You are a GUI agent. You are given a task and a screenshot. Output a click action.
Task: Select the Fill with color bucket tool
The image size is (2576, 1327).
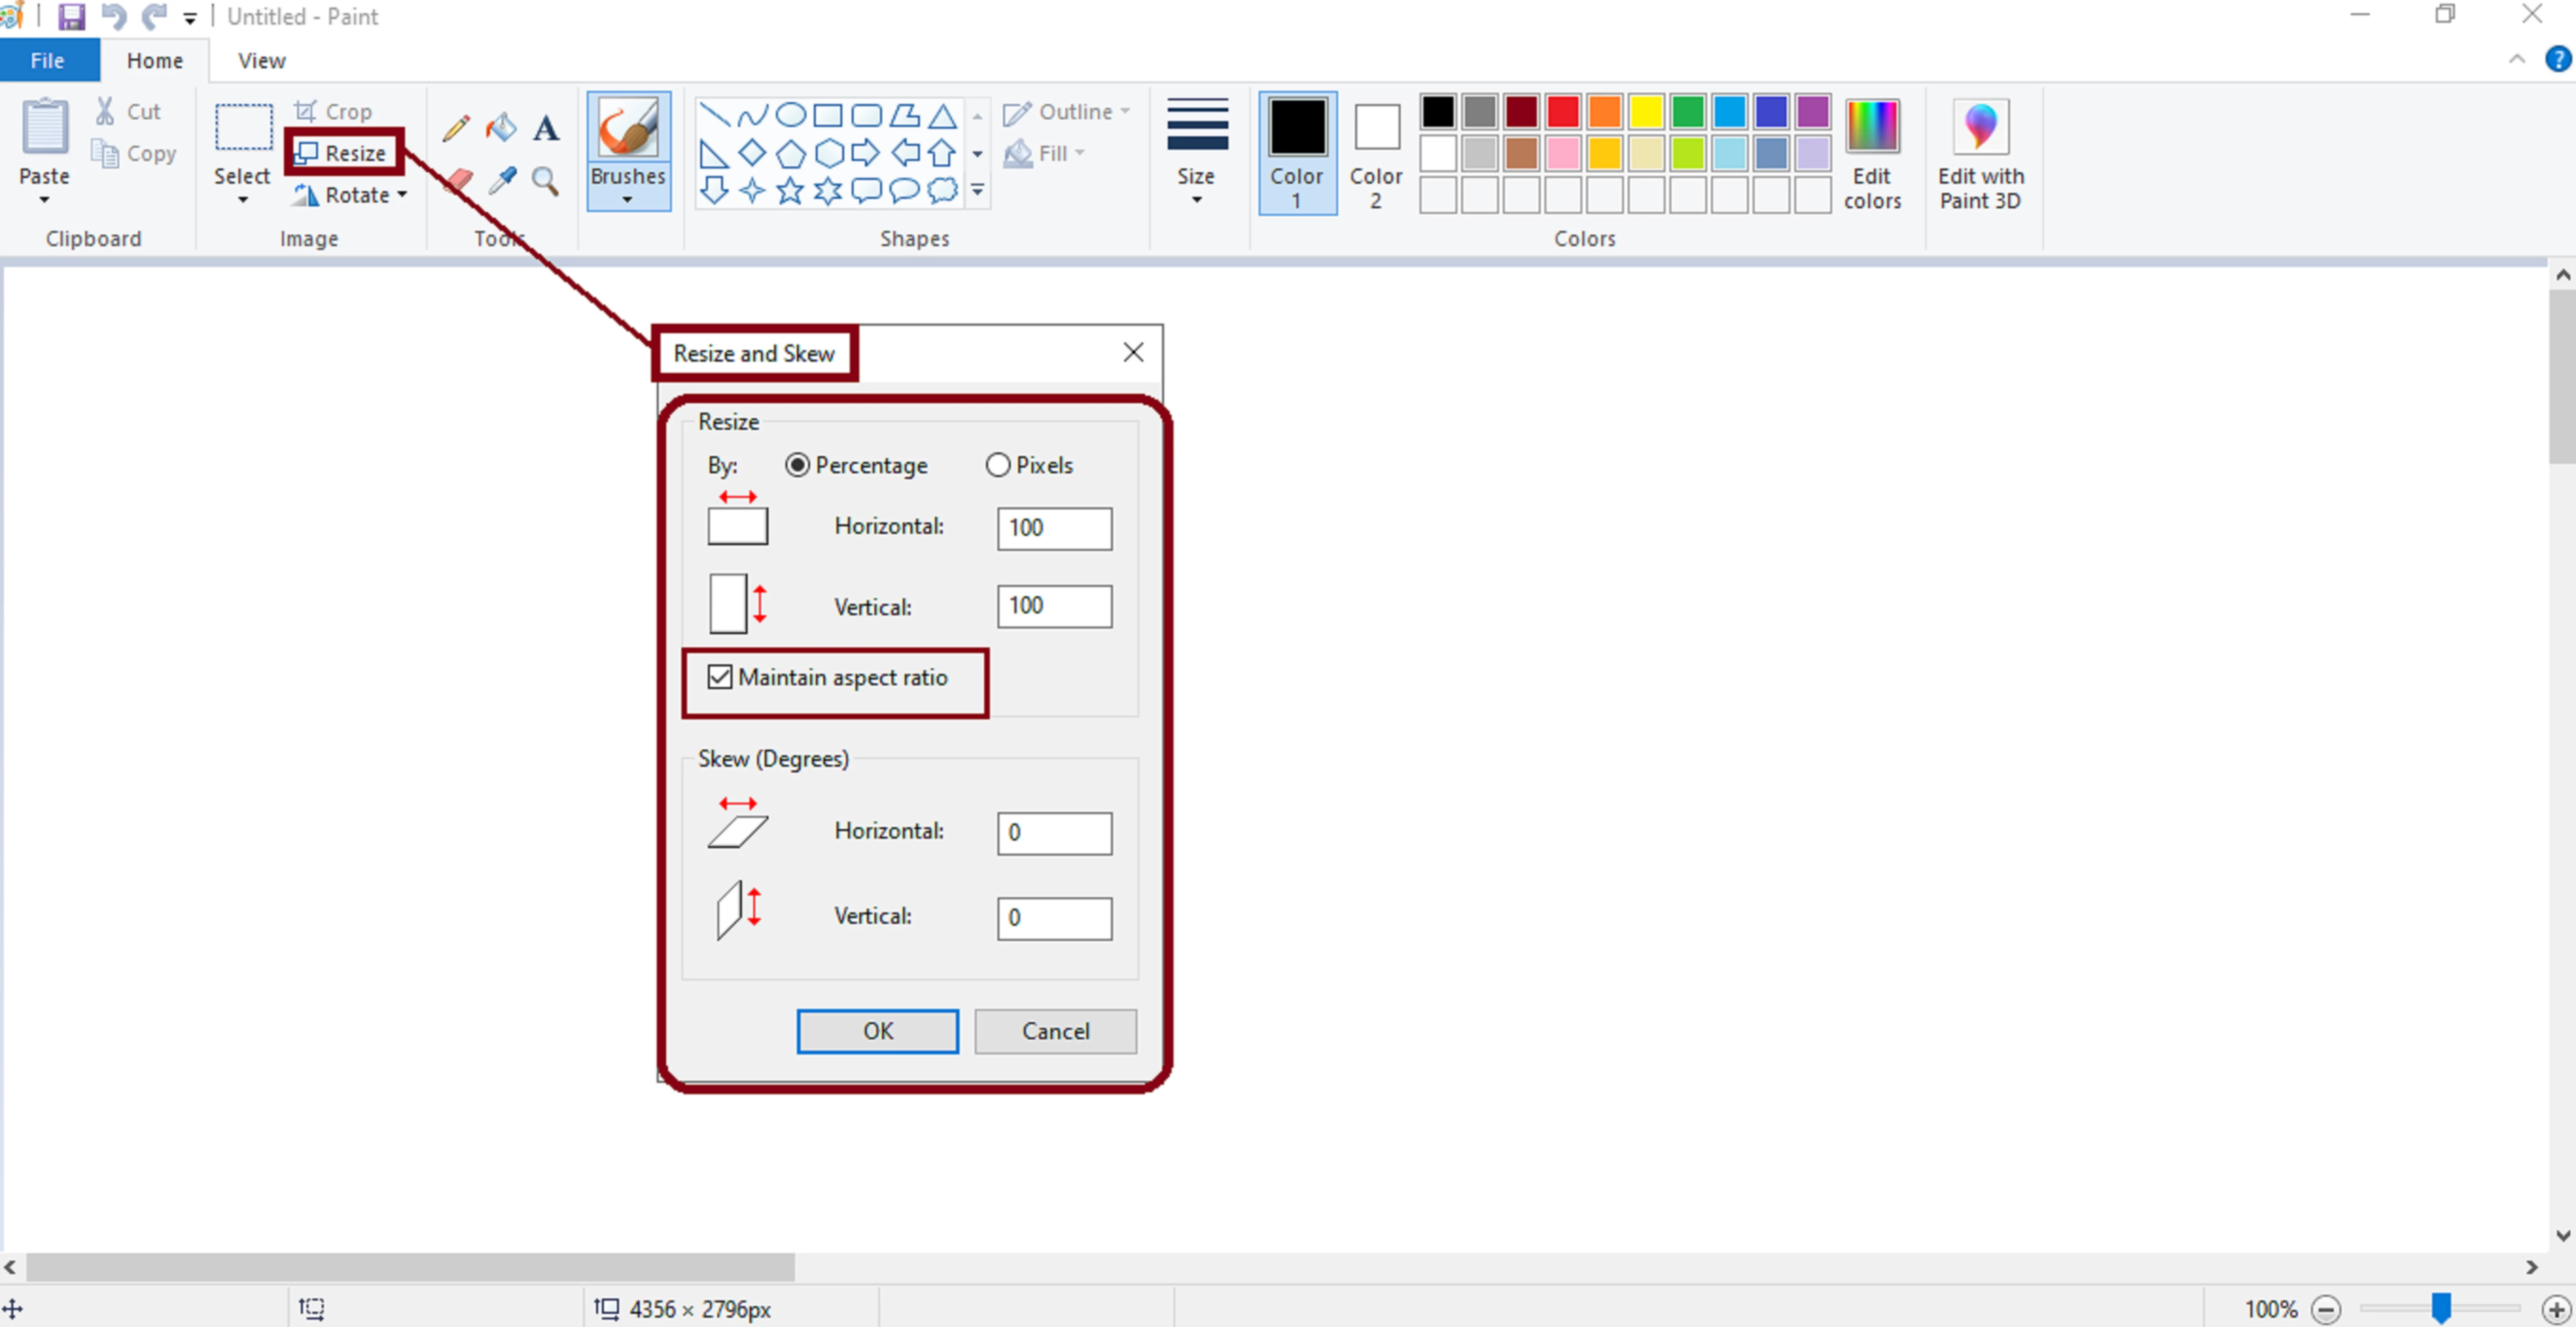tap(501, 128)
